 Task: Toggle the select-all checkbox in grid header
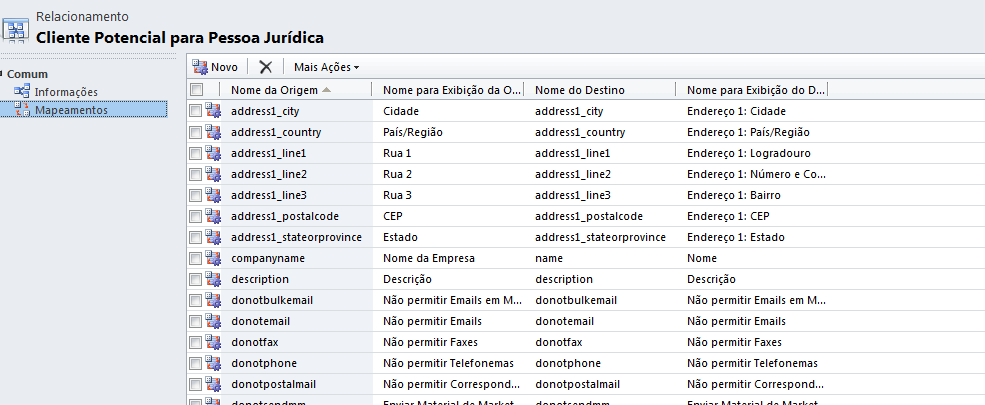(x=196, y=90)
